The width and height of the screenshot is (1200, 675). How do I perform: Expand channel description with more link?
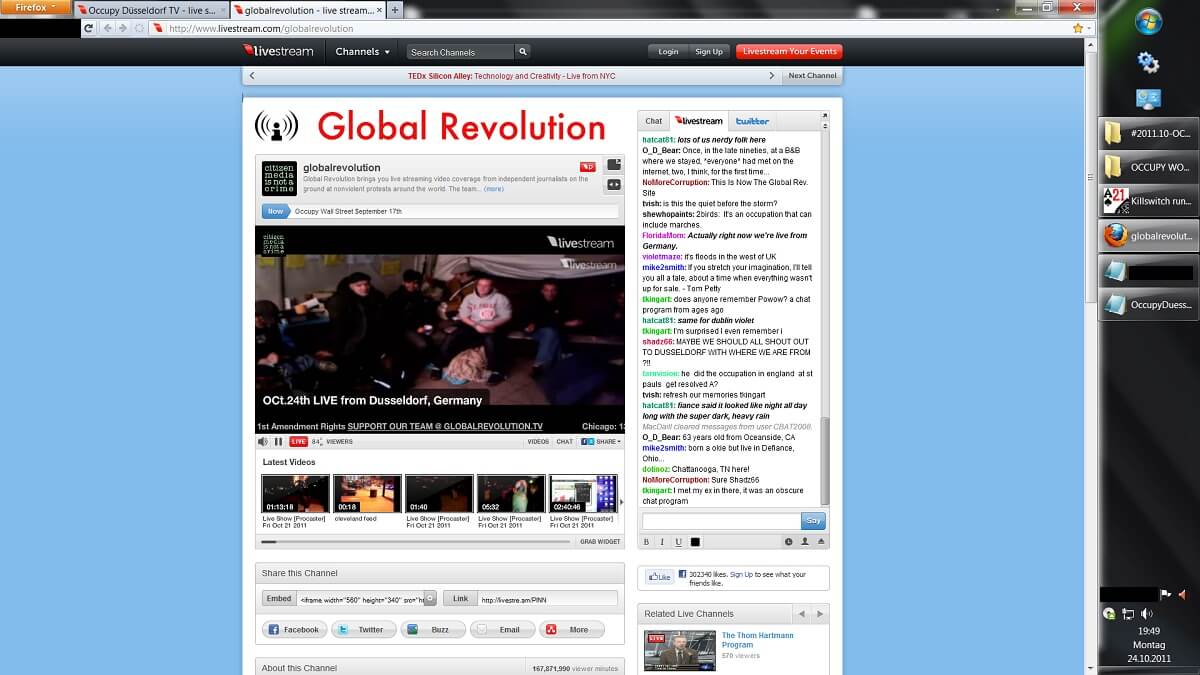click(494, 189)
